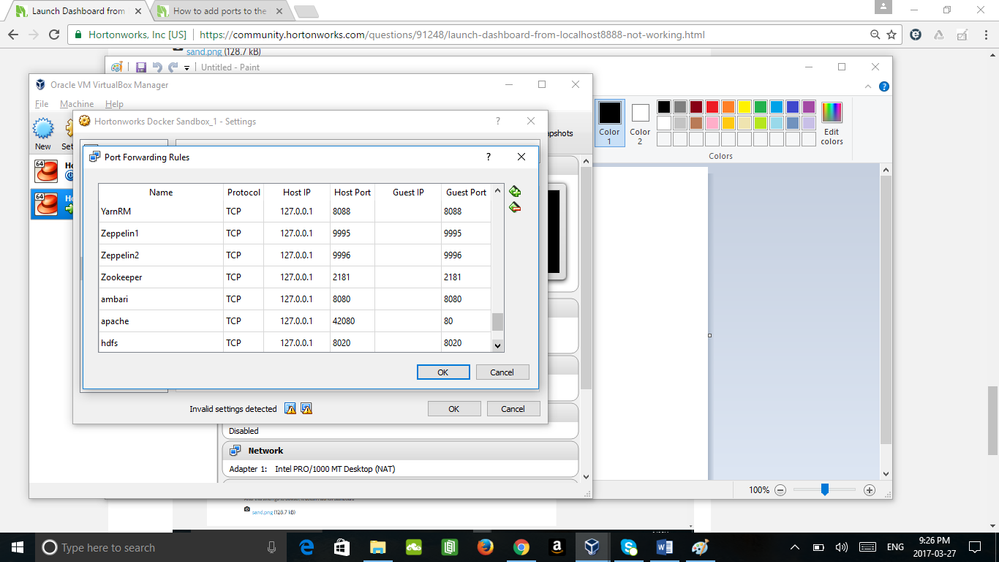The width and height of the screenshot is (999, 562).
Task: Open Paint help question mark icon
Action: [884, 87]
